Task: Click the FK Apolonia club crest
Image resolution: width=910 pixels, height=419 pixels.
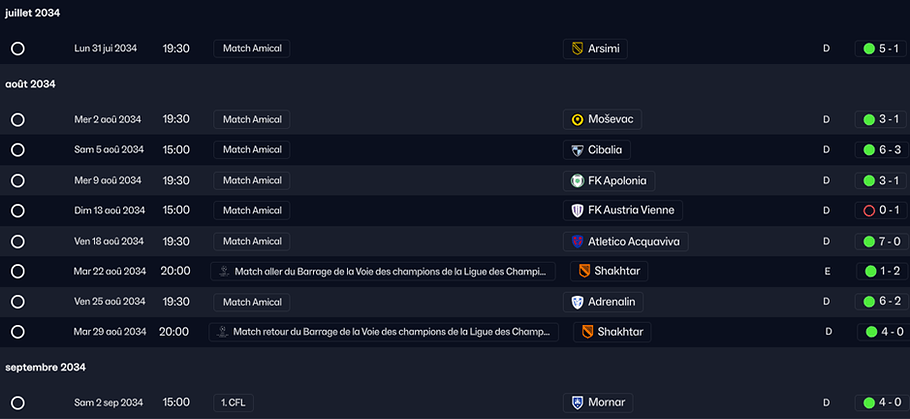Action: tap(577, 181)
